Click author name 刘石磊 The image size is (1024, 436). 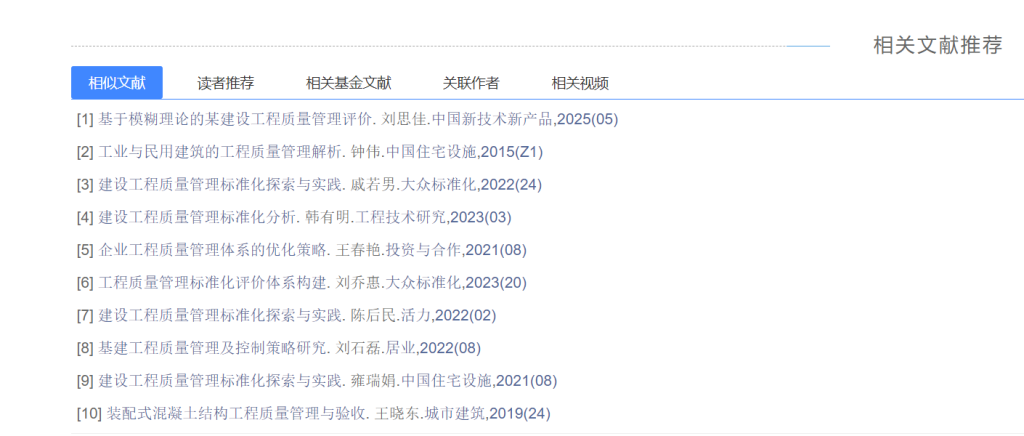[359, 348]
